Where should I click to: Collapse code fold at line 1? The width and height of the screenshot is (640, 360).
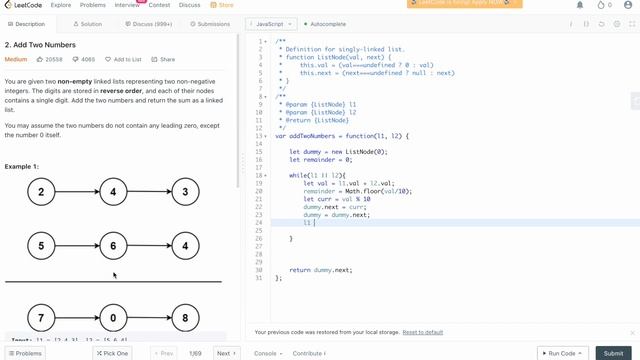point(266,42)
